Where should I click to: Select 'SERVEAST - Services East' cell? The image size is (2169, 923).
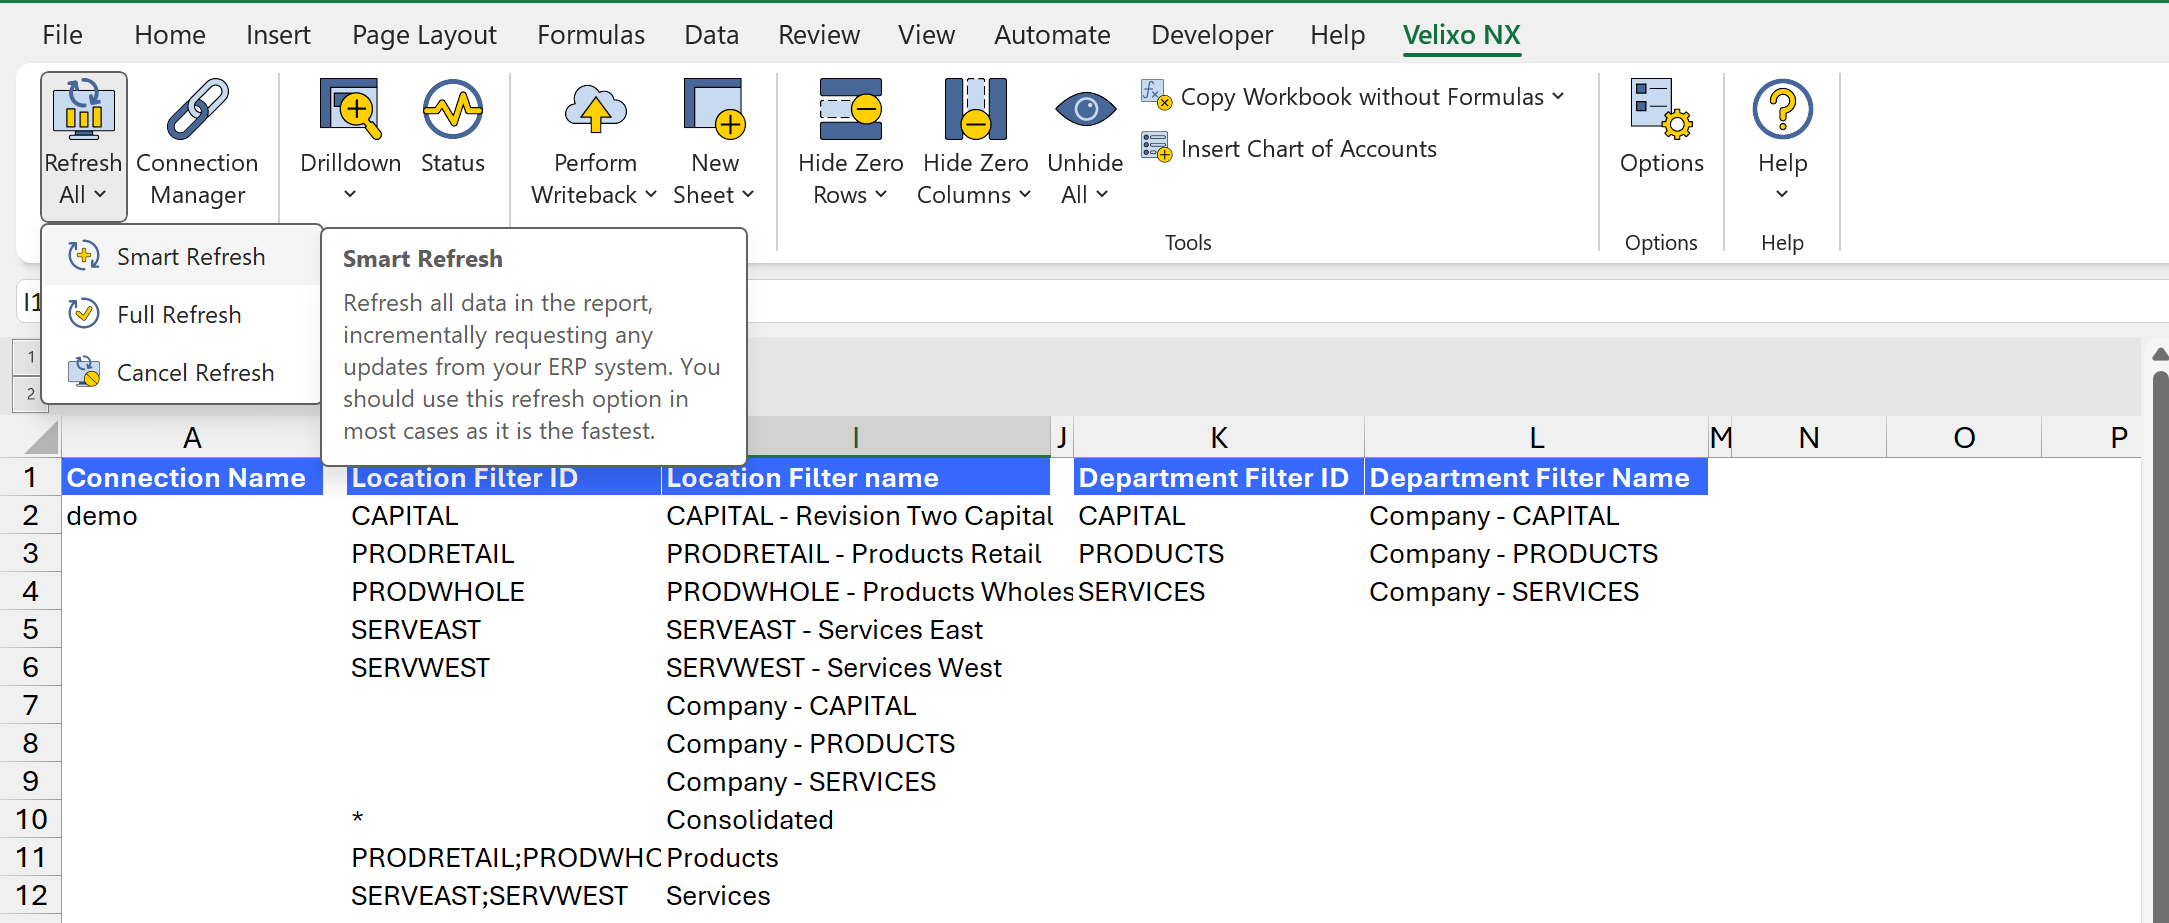[856, 629]
